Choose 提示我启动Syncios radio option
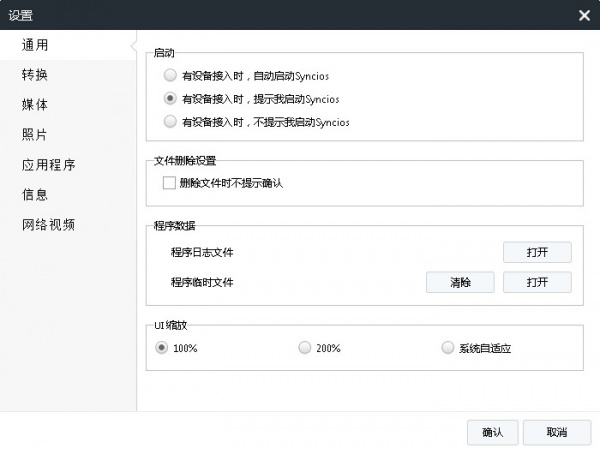 tap(169, 99)
